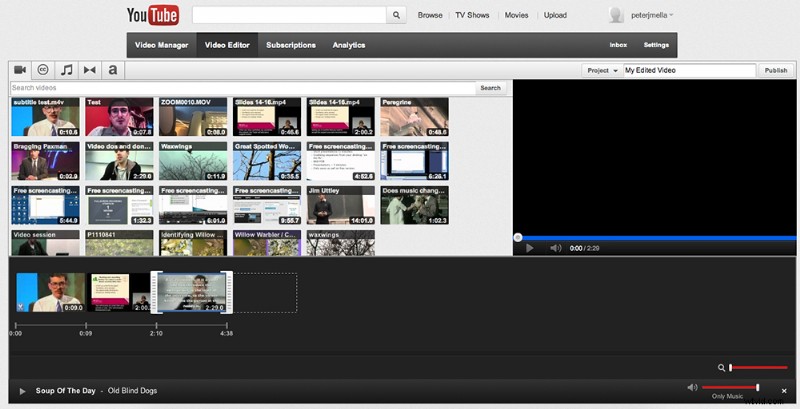
Task: Play the preview video
Action: [x=530, y=248]
